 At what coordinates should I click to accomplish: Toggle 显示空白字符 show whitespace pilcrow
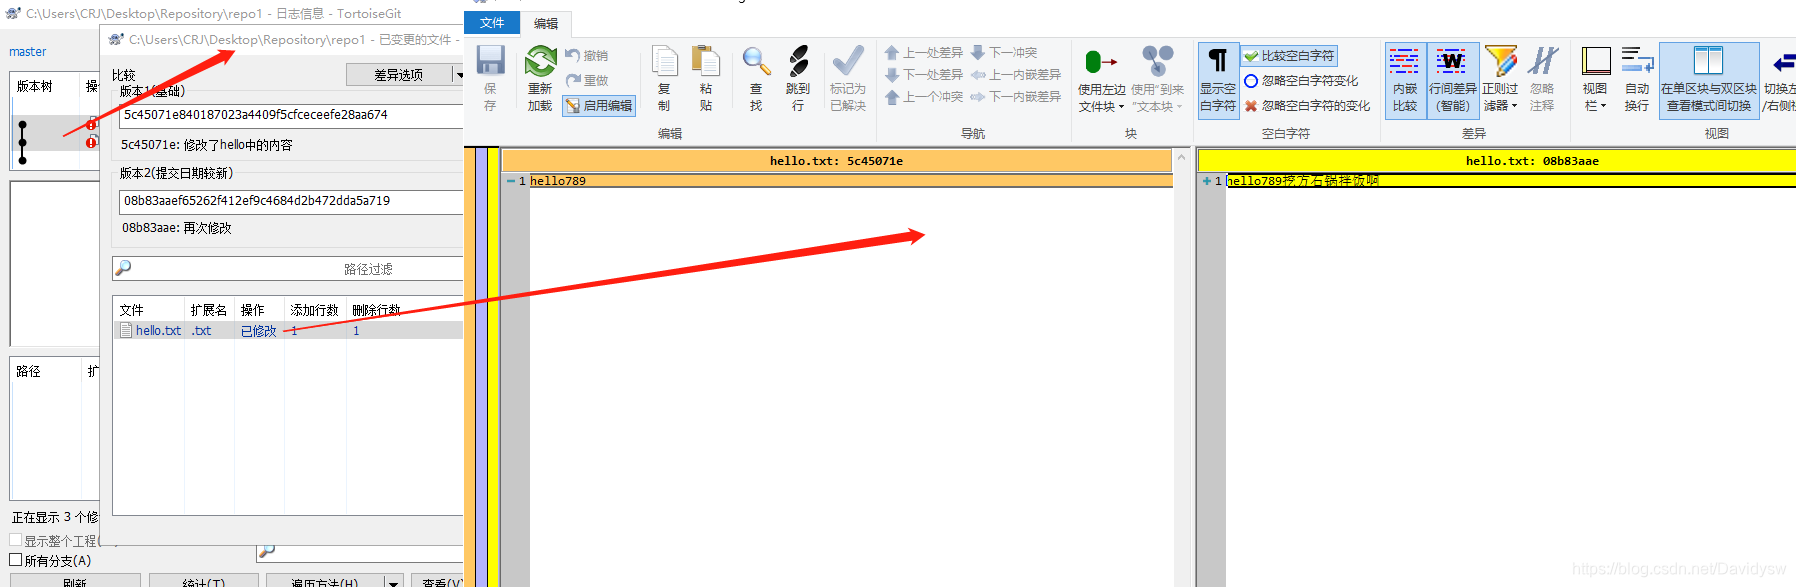pos(1218,80)
